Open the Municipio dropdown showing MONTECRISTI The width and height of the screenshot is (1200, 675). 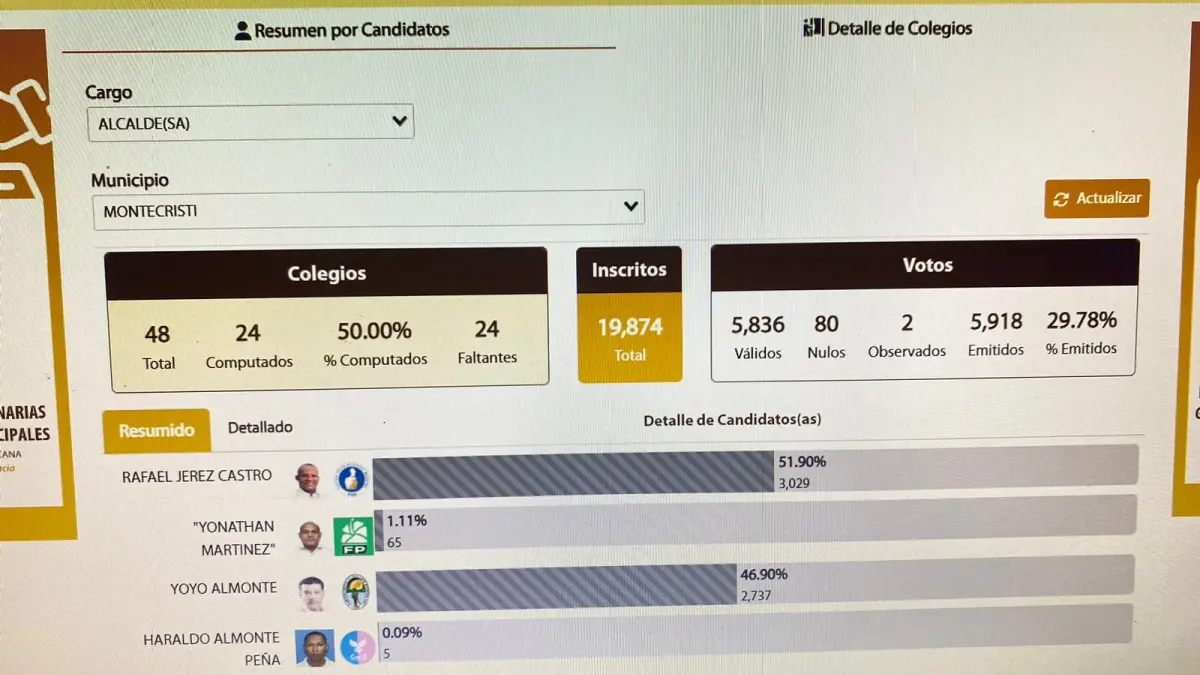tap(368, 210)
